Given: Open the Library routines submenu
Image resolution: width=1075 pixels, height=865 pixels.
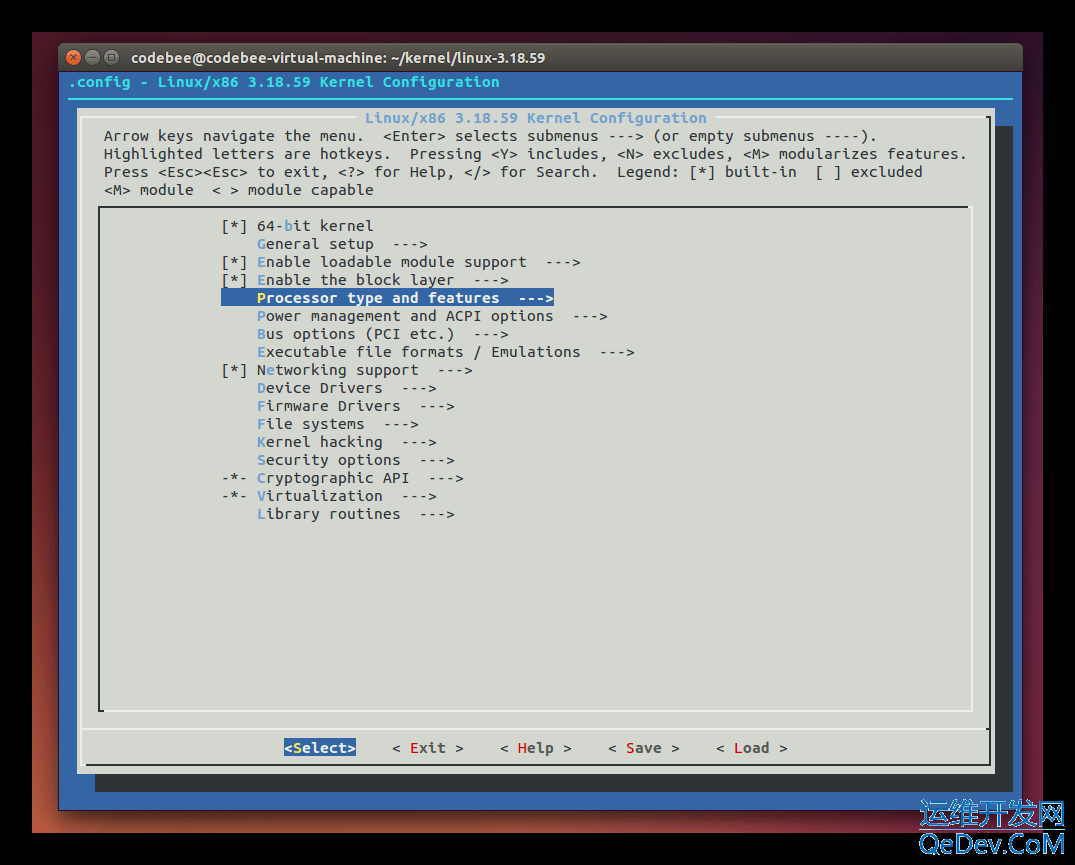Looking at the screenshot, I should pos(355,514).
